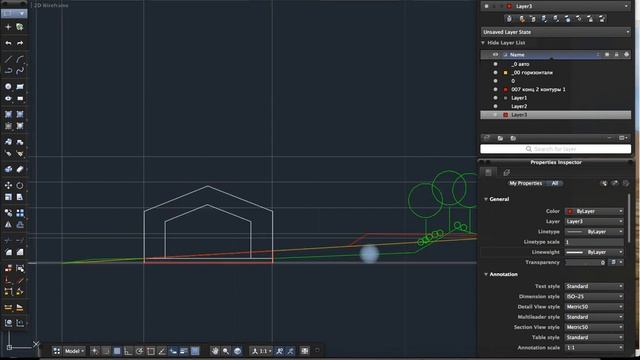Click Hide Layer List
The height and width of the screenshot is (360, 640).
(x=506, y=43)
